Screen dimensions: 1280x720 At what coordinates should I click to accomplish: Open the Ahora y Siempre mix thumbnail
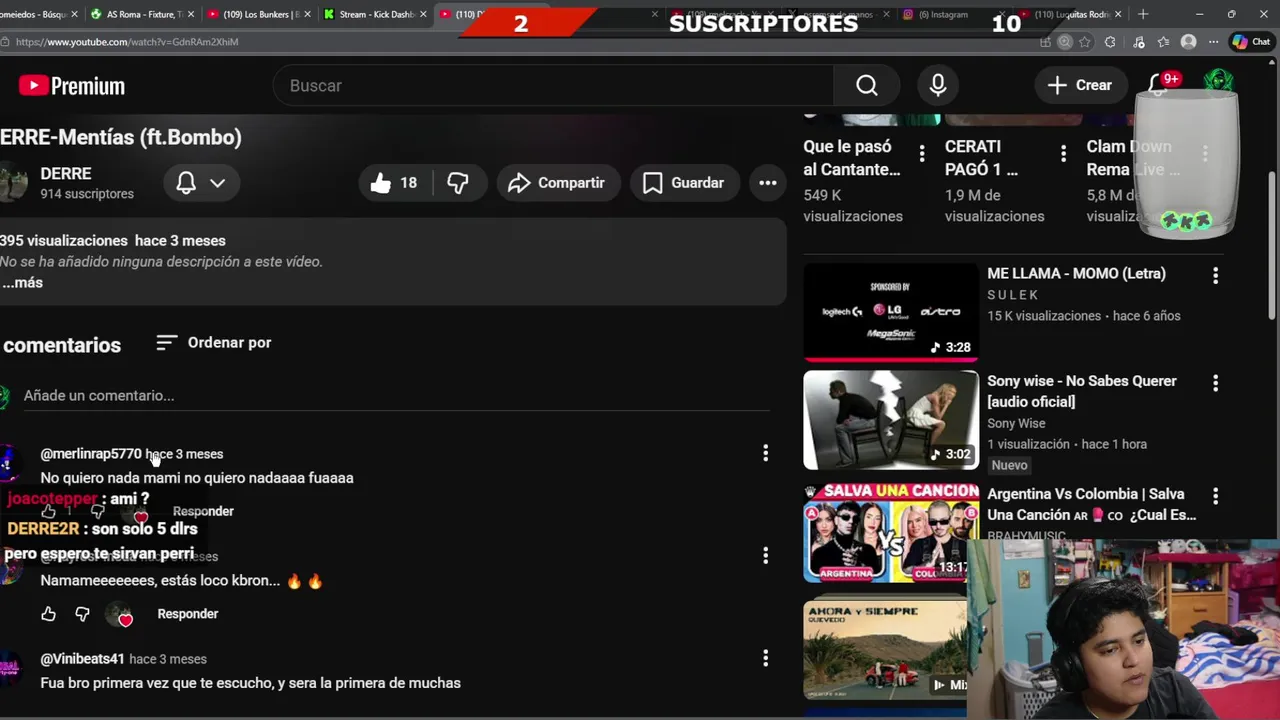click(x=885, y=649)
